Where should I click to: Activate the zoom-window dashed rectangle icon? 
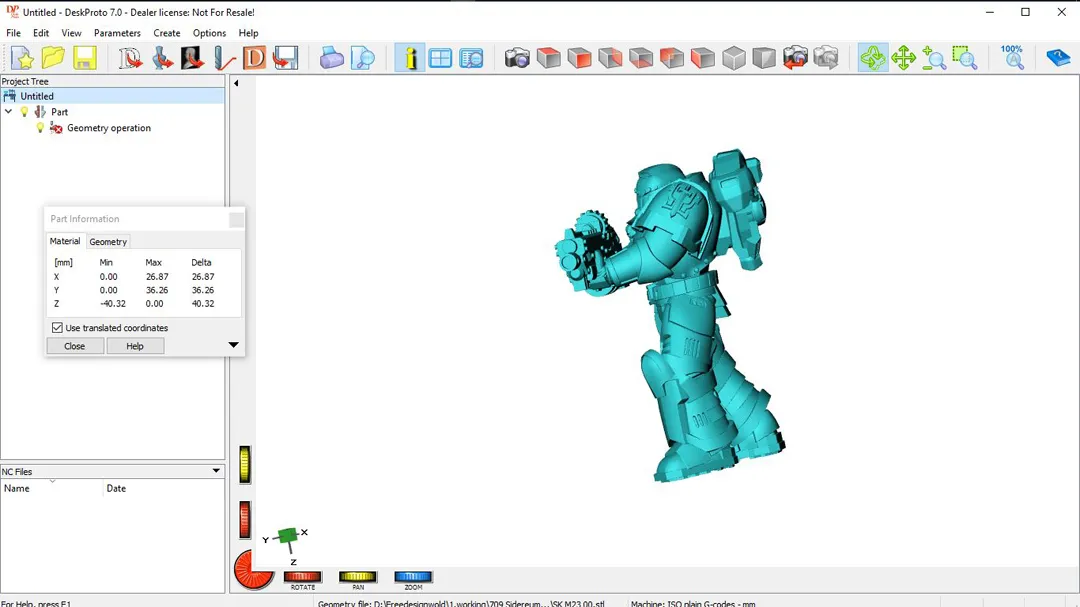tap(965, 58)
